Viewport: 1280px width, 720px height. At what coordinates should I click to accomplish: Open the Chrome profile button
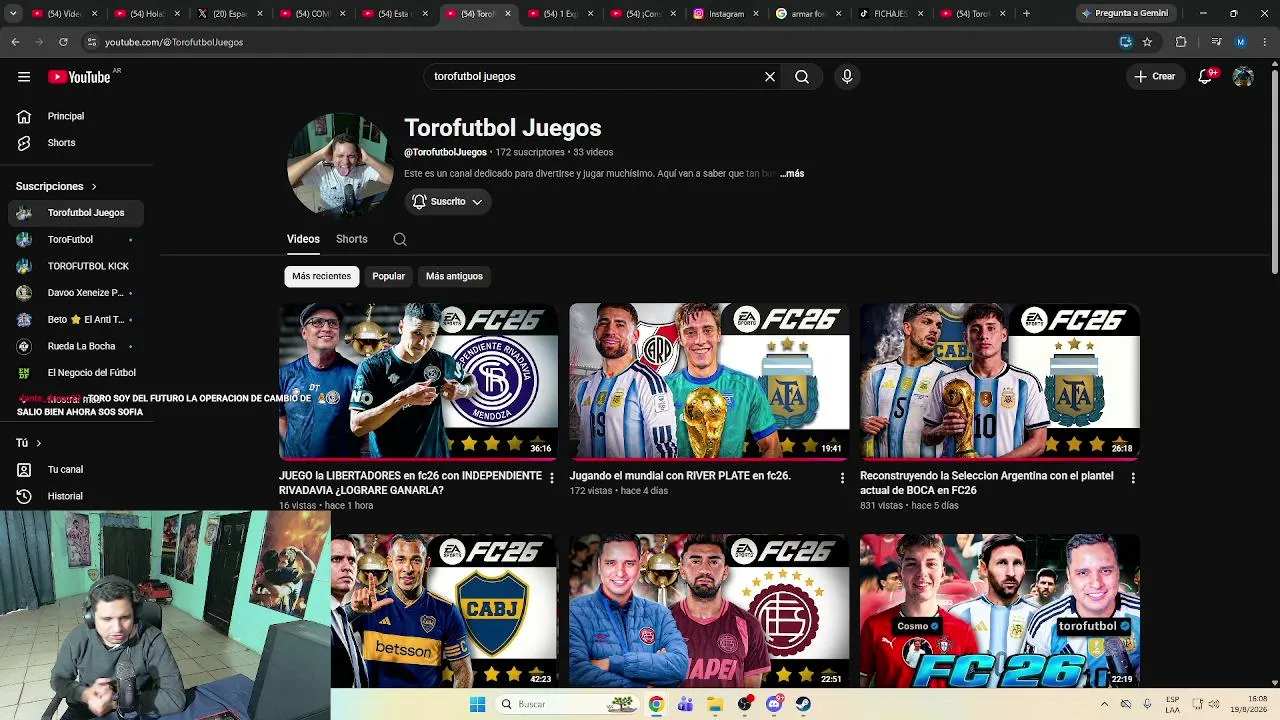coord(1241,42)
